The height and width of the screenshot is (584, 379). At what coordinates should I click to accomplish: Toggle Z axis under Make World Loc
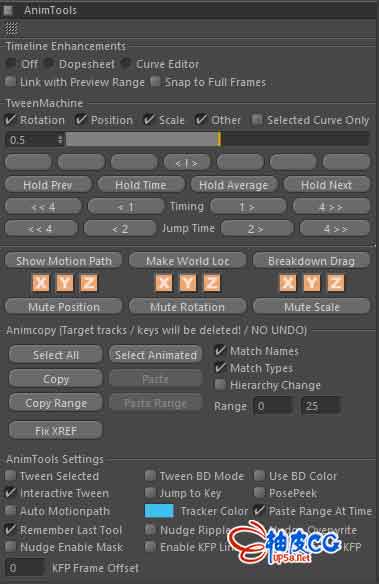click(212, 283)
